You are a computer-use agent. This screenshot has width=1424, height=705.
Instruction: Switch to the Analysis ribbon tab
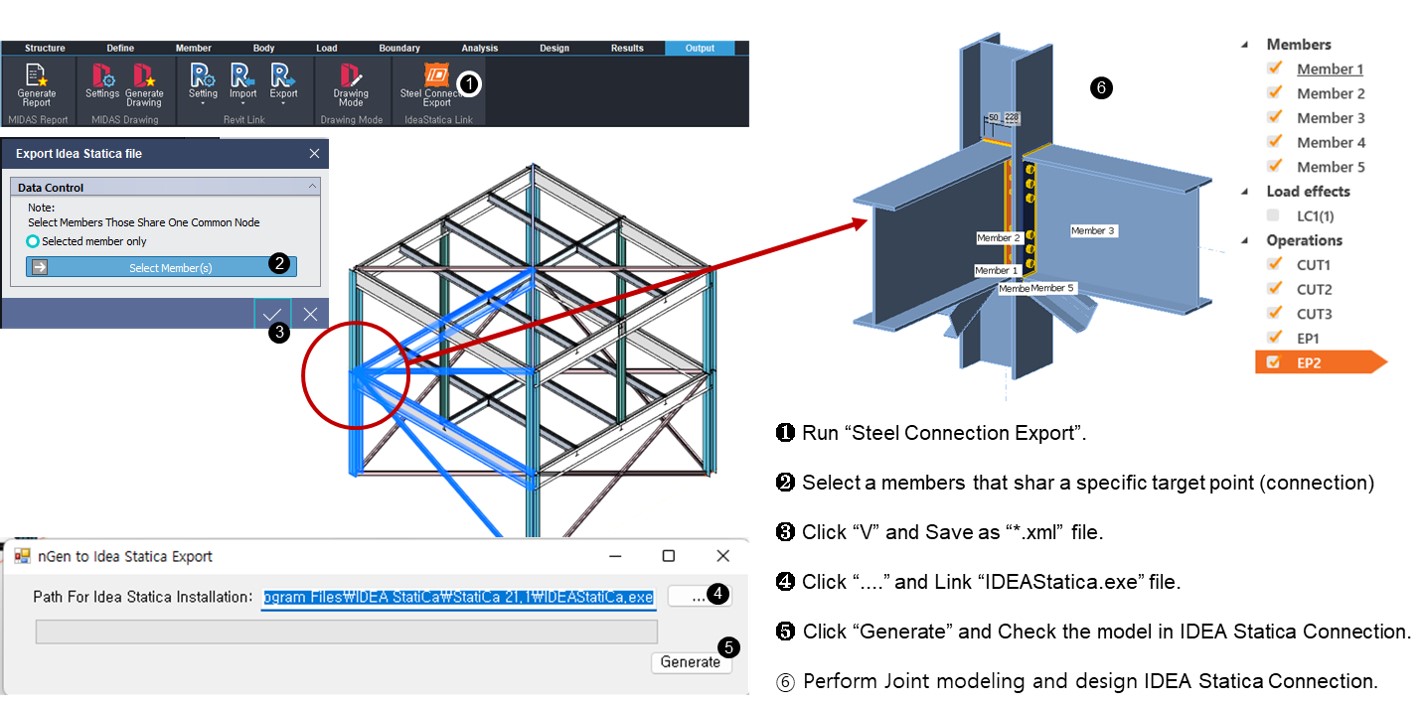[x=479, y=48]
